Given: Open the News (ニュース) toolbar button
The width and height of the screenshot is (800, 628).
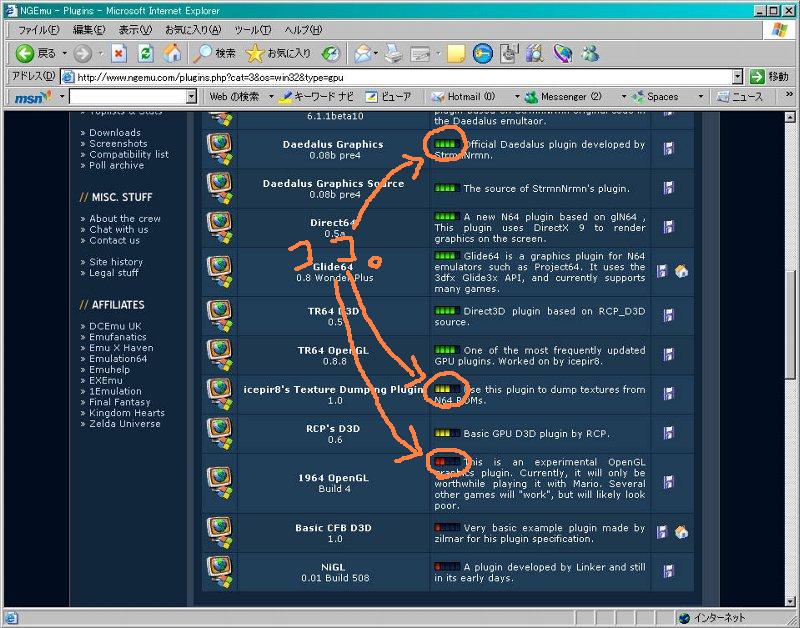Looking at the screenshot, I should pos(740,96).
